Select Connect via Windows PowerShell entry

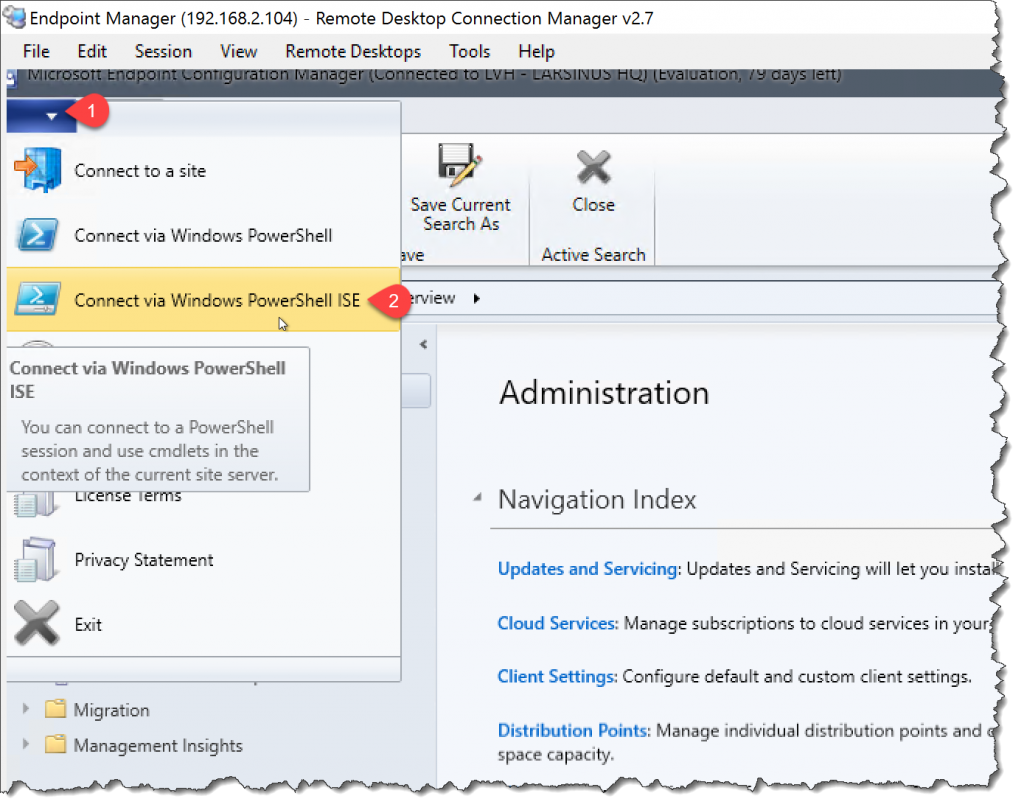[x=203, y=235]
